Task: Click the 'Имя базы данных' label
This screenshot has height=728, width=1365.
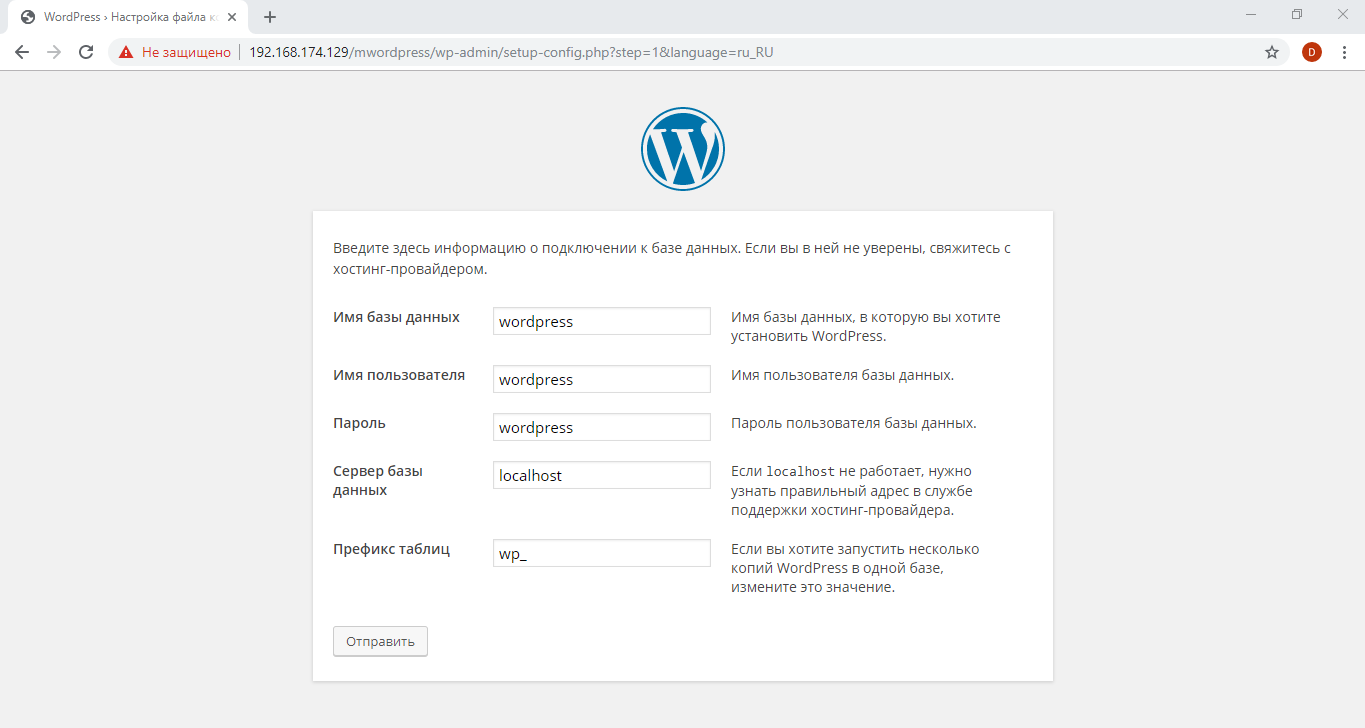Action: pyautogui.click(x=396, y=317)
